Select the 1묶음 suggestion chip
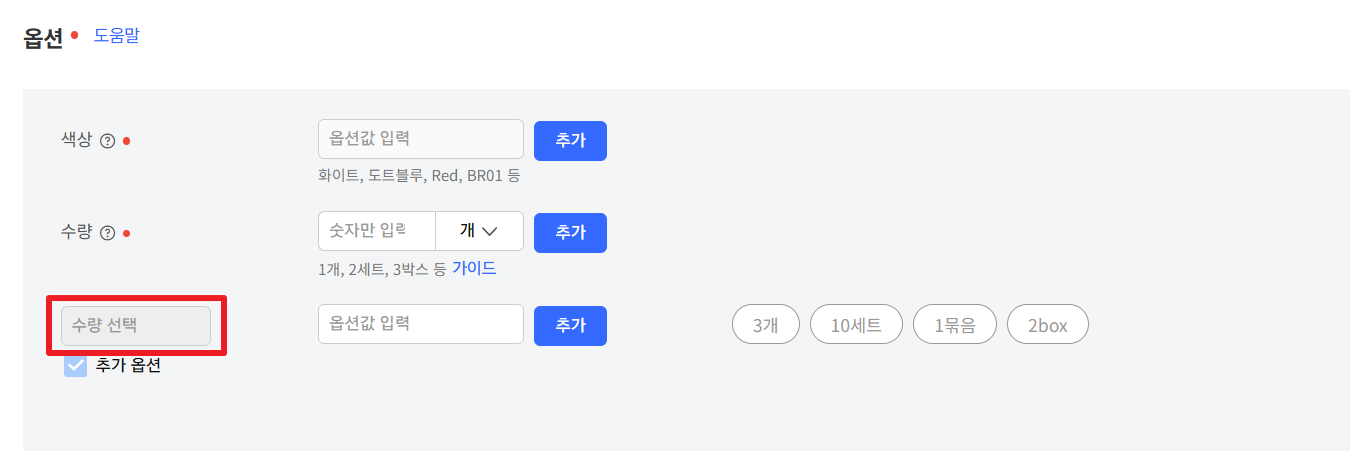 coord(954,325)
